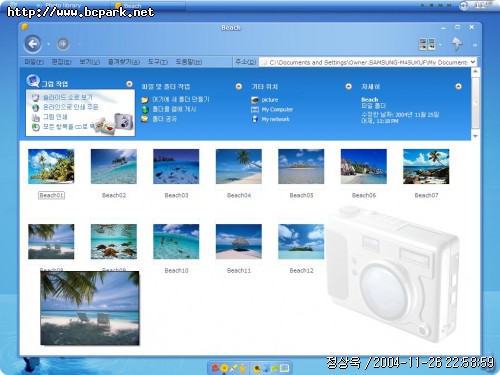
Task: Open the Back button history dropdown arrow
Action: 49,44
